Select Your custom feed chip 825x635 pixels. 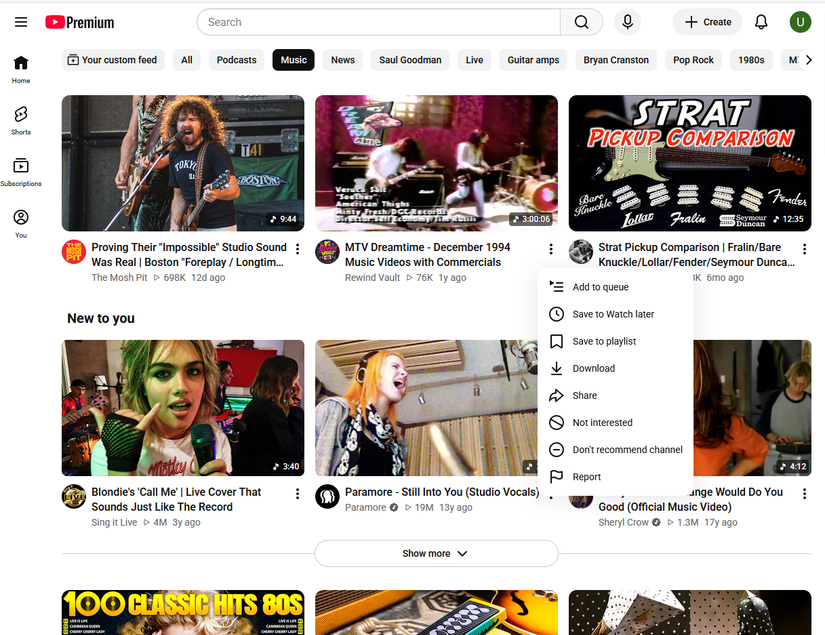coord(113,60)
